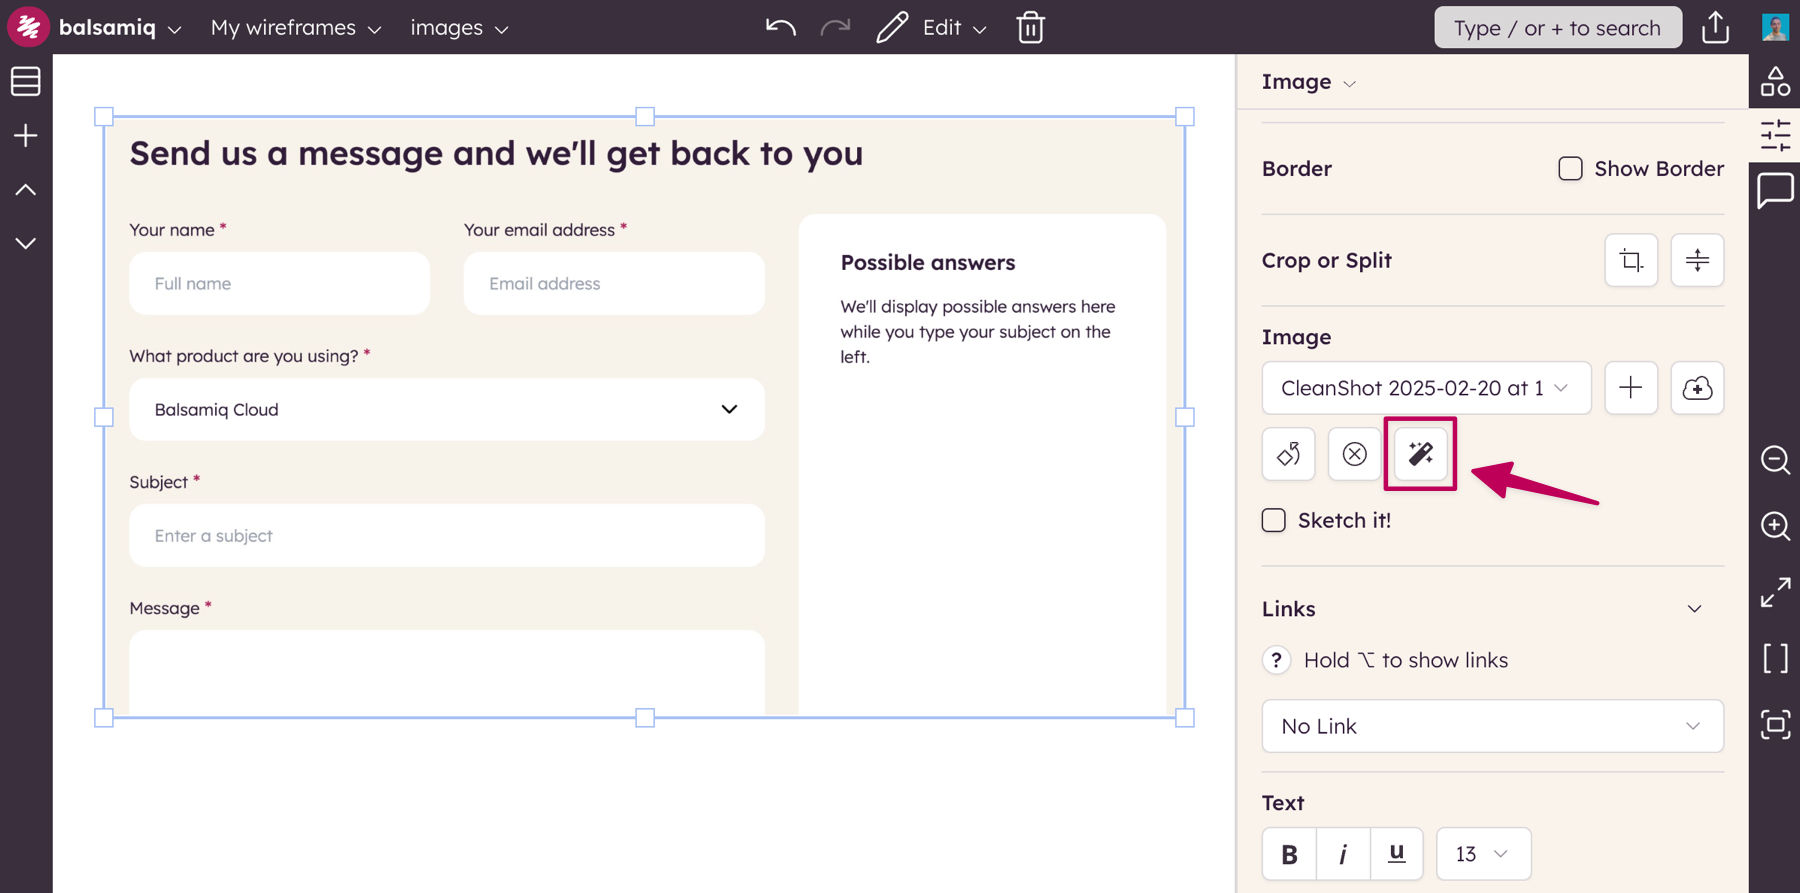Enter full screen with diagonal arrows icon

[x=1776, y=592]
